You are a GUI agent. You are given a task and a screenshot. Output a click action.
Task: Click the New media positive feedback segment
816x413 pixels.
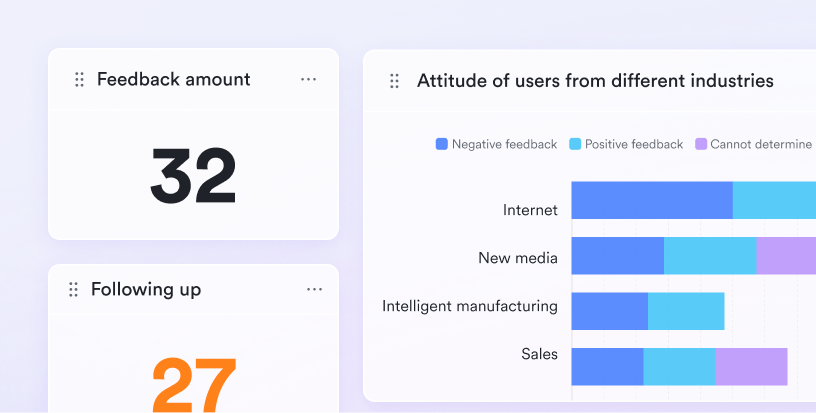pos(710,256)
